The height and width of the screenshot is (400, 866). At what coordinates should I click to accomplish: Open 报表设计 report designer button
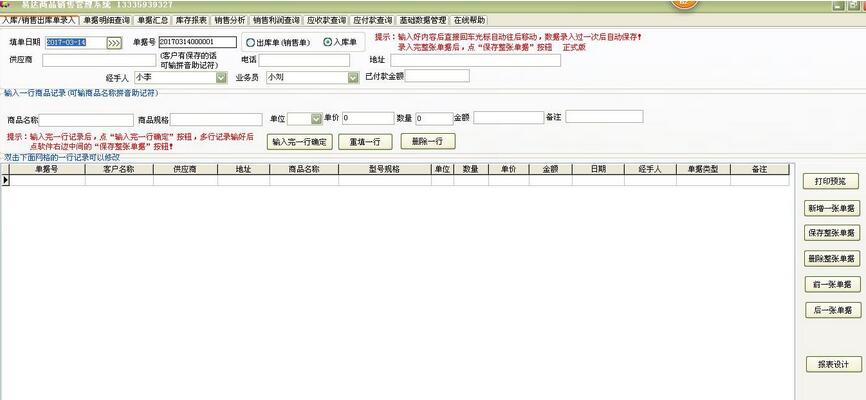pyautogui.click(x=831, y=364)
